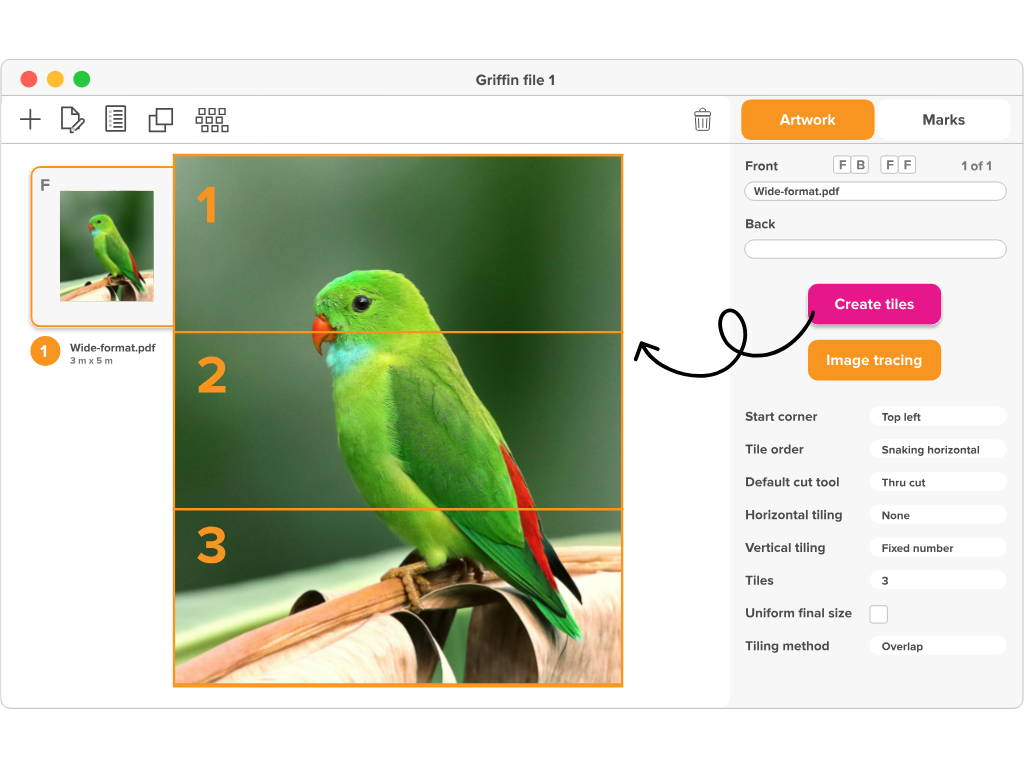
Task: Select the Artwork tab
Action: tap(807, 120)
